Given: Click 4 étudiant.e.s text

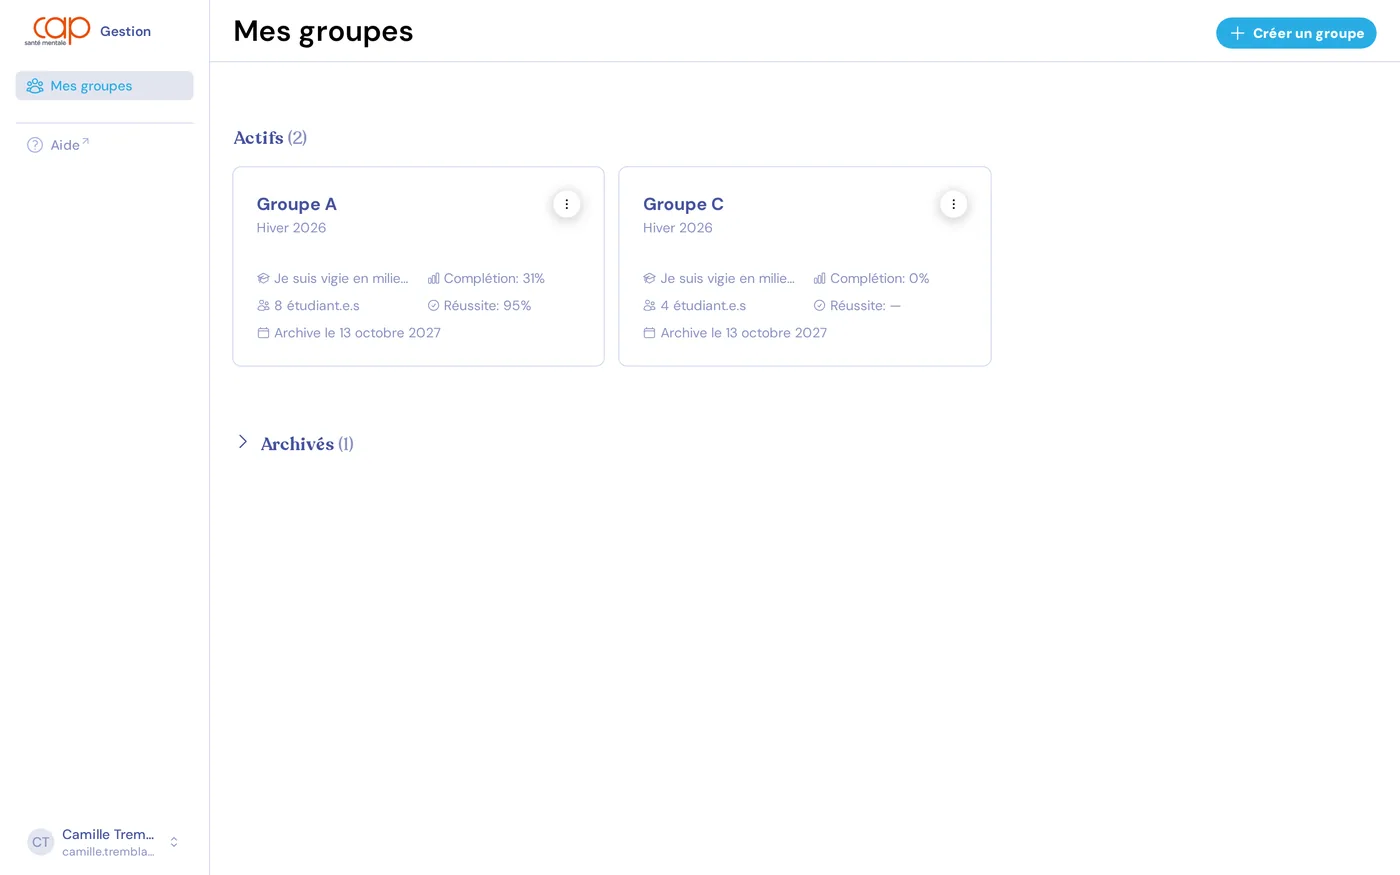Looking at the screenshot, I should [703, 305].
